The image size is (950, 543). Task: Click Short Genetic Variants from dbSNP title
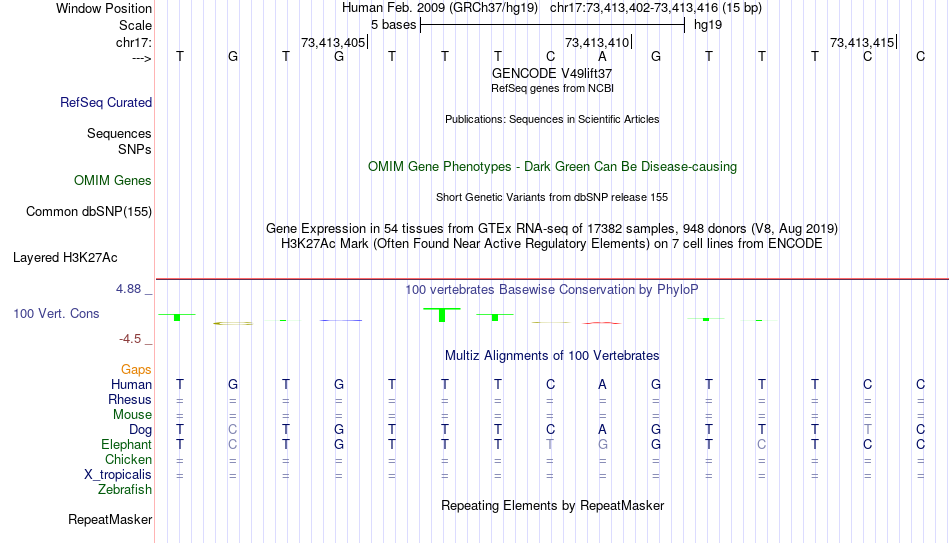point(551,198)
